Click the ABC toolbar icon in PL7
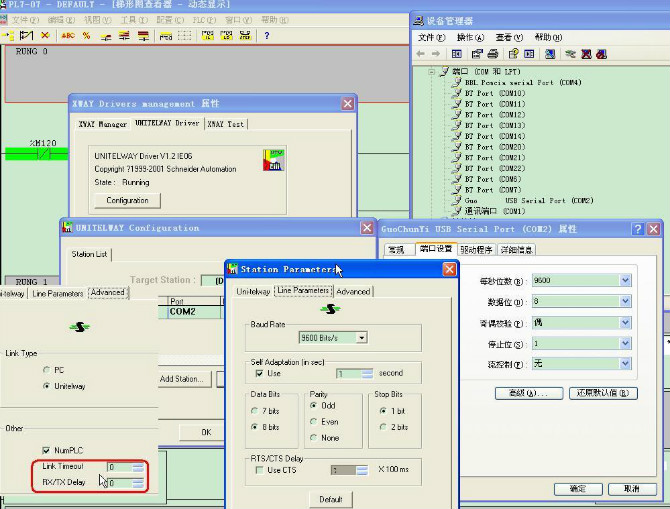Image resolution: width=670 pixels, height=509 pixels. click(68, 36)
